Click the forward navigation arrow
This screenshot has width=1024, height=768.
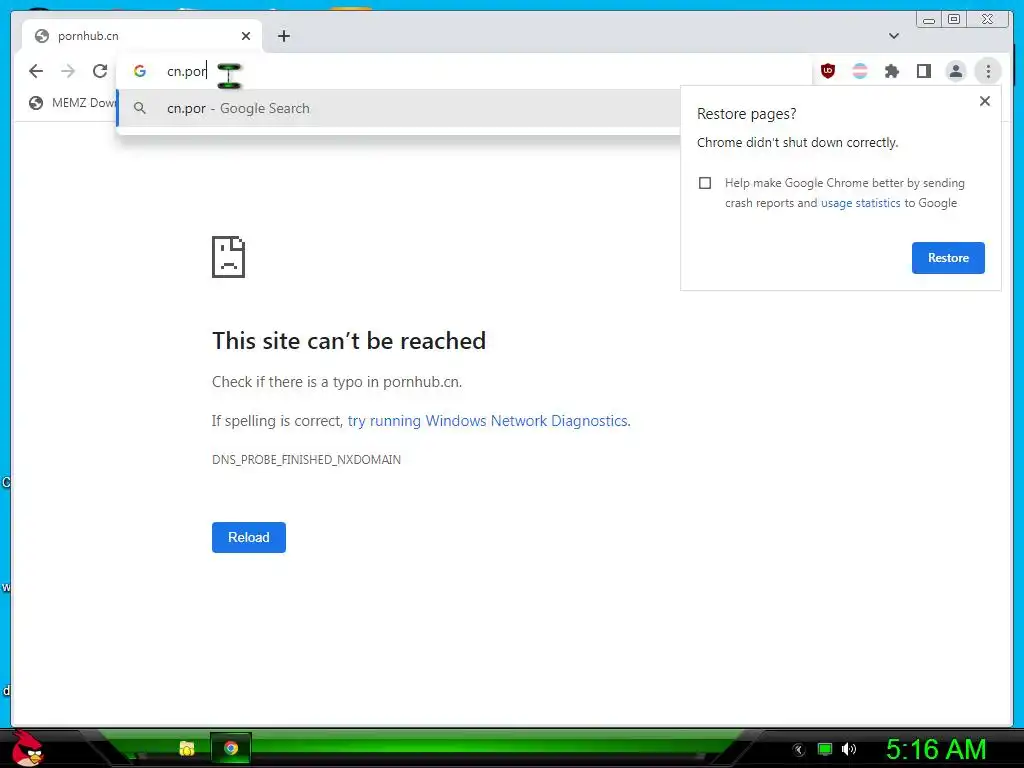68,71
